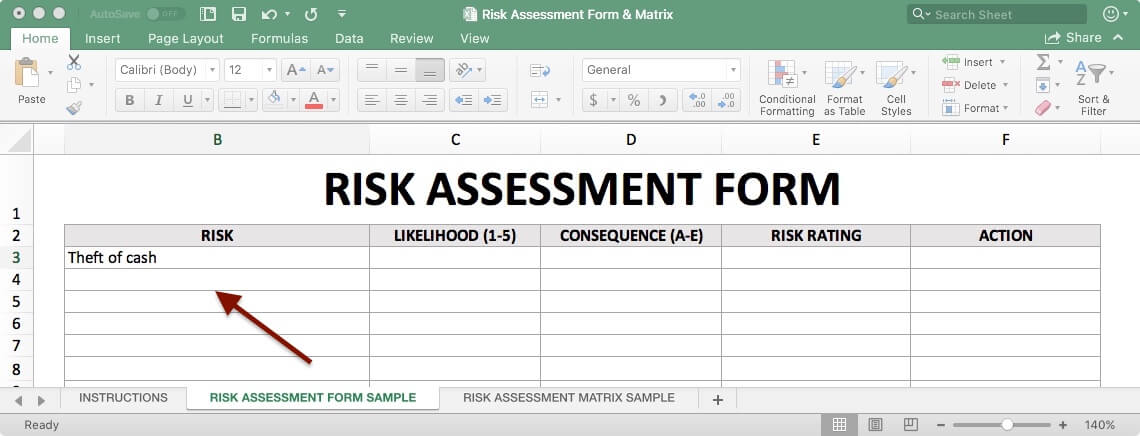
Task: Switch to the Page Layout tab
Action: click(185, 39)
